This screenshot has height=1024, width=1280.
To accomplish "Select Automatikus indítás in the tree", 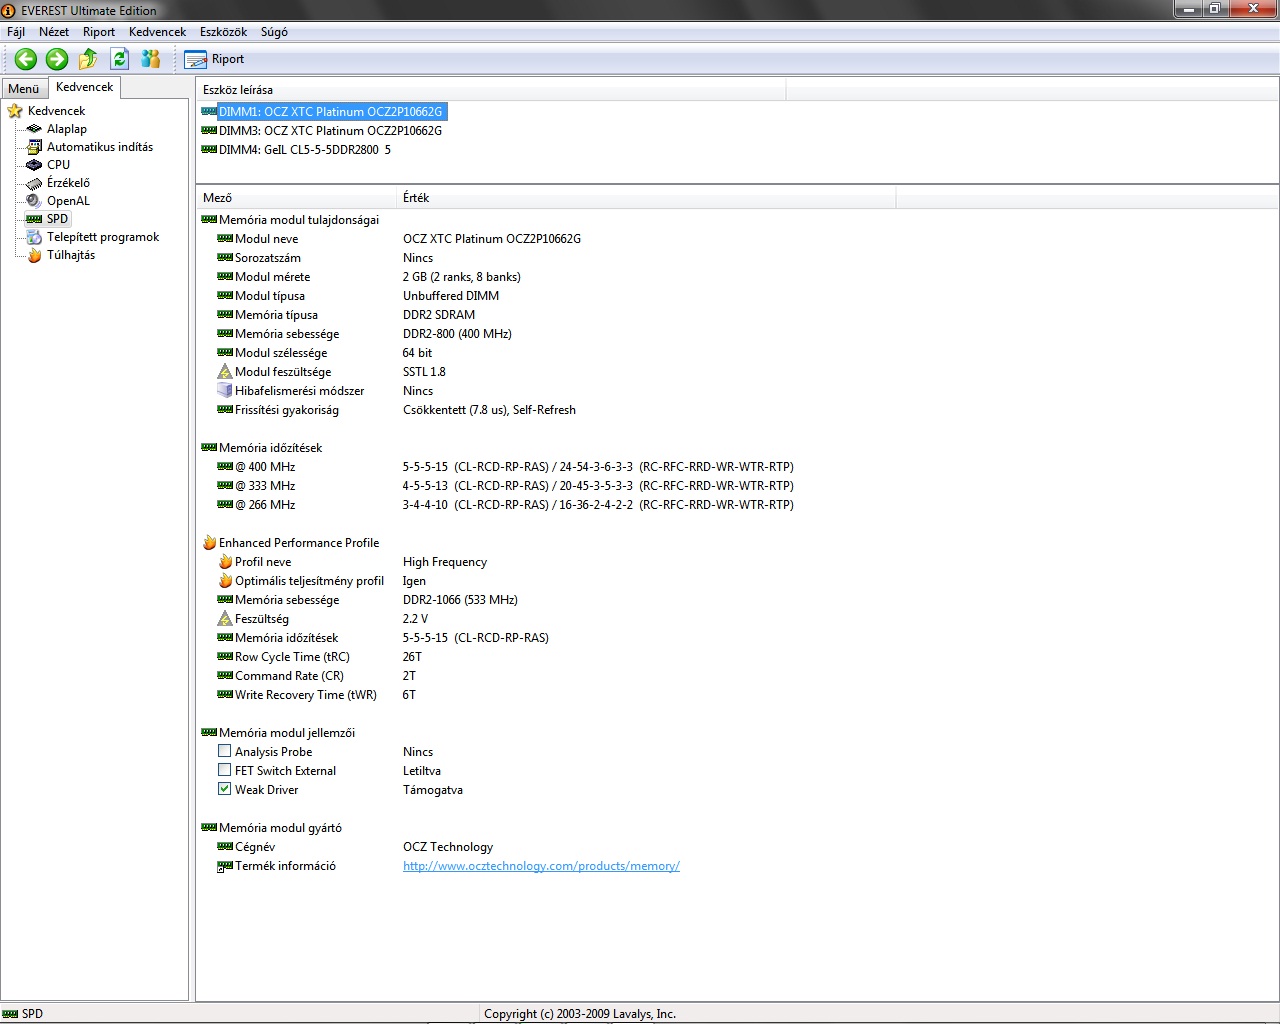I will [100, 147].
